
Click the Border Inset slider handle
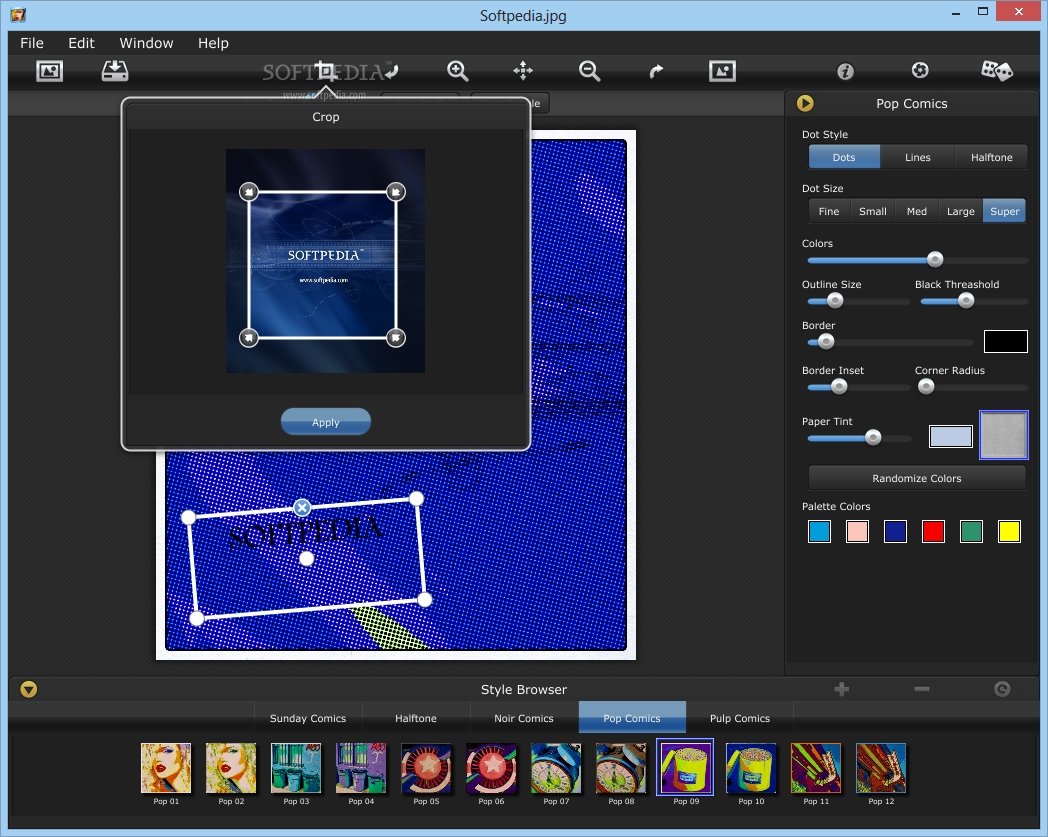pyautogui.click(x=839, y=386)
